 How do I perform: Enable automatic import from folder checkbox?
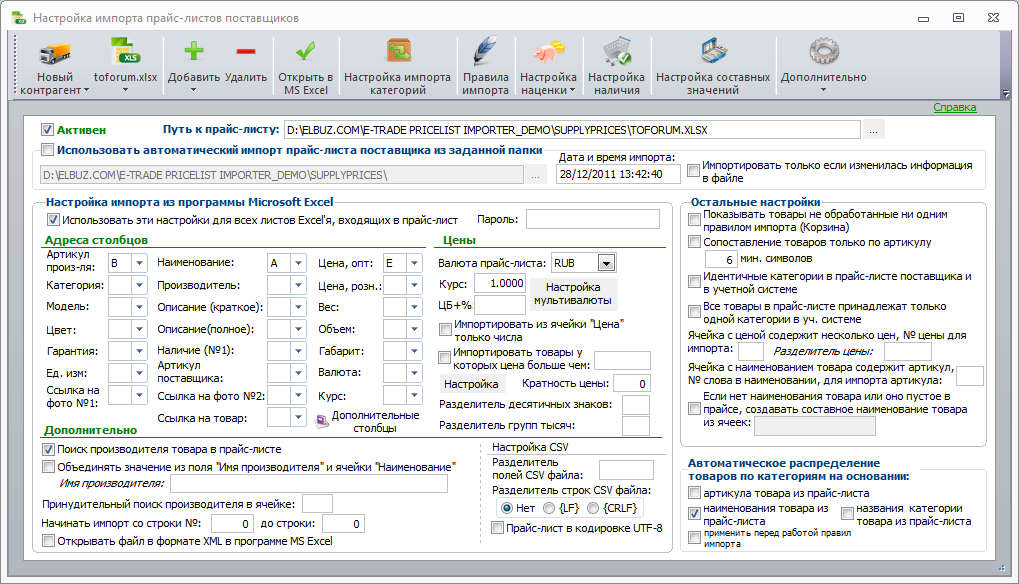coord(47,150)
